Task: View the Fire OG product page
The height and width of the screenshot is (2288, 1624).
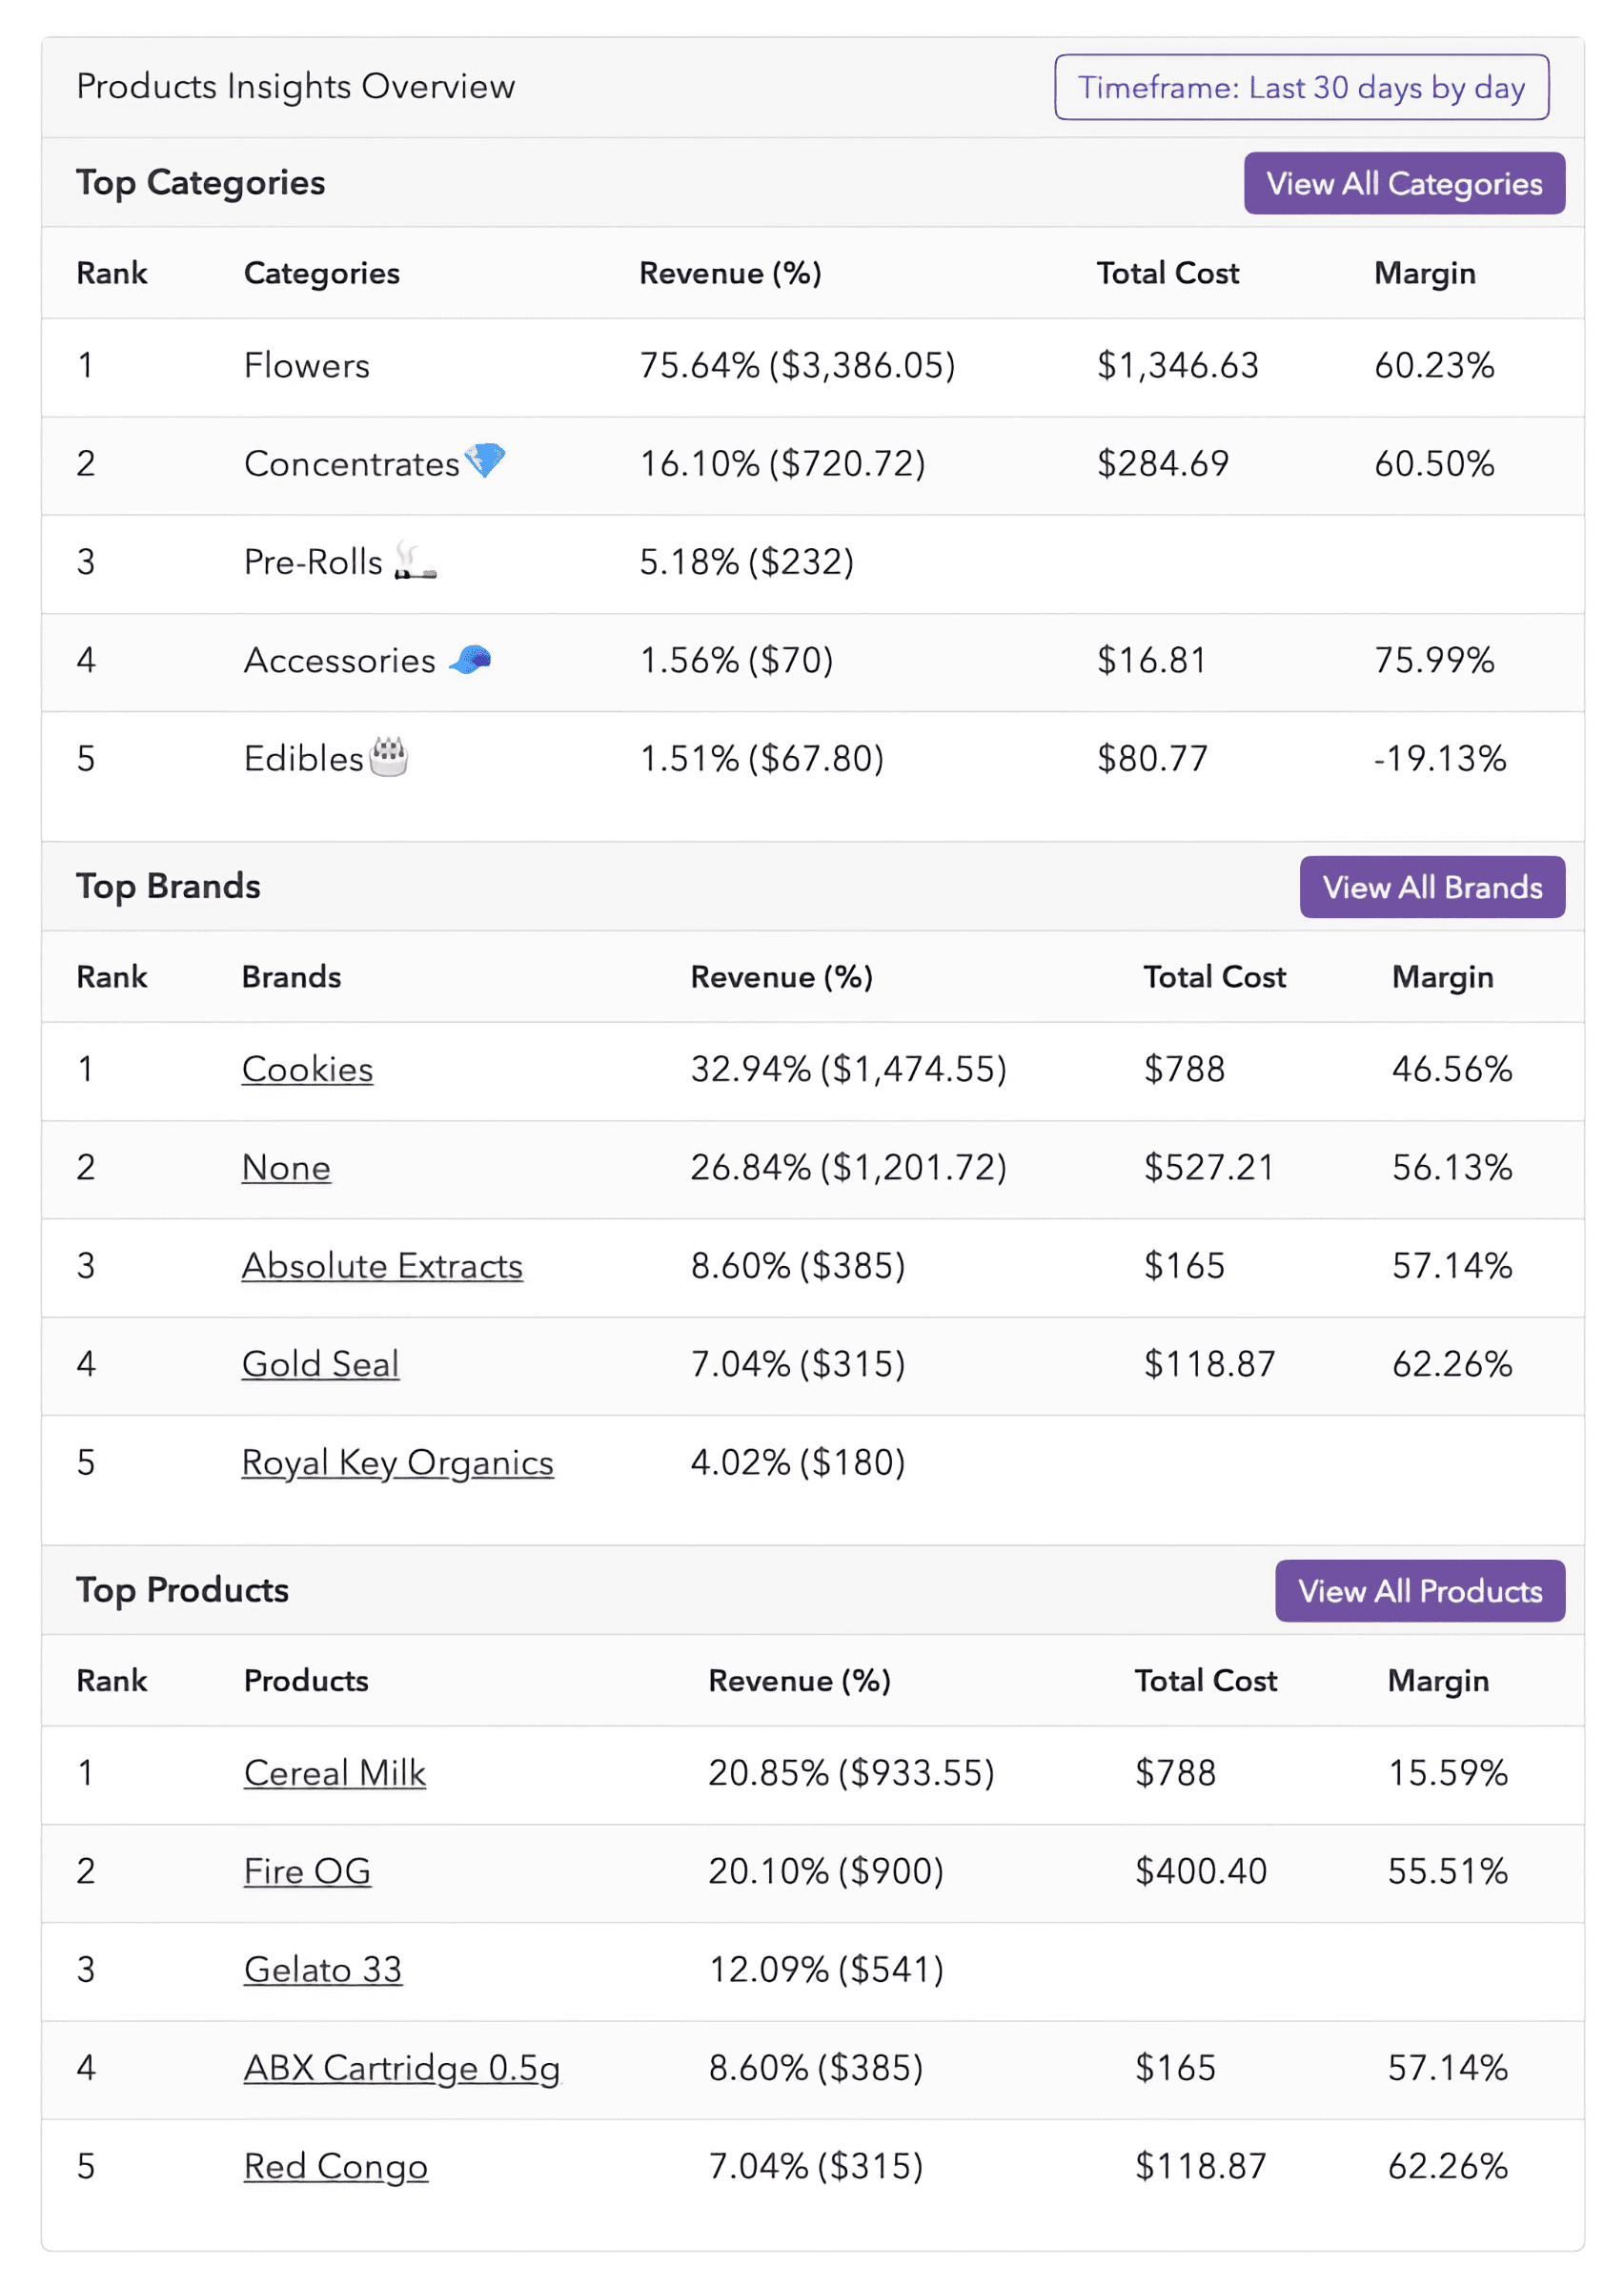Action: point(306,1871)
